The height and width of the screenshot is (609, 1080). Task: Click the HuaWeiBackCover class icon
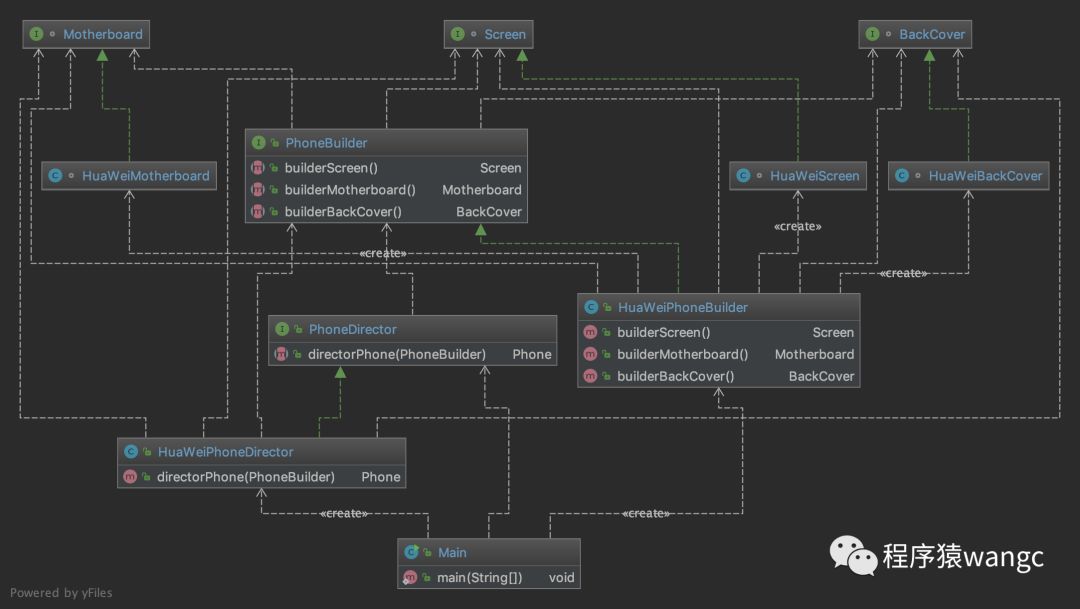(902, 176)
